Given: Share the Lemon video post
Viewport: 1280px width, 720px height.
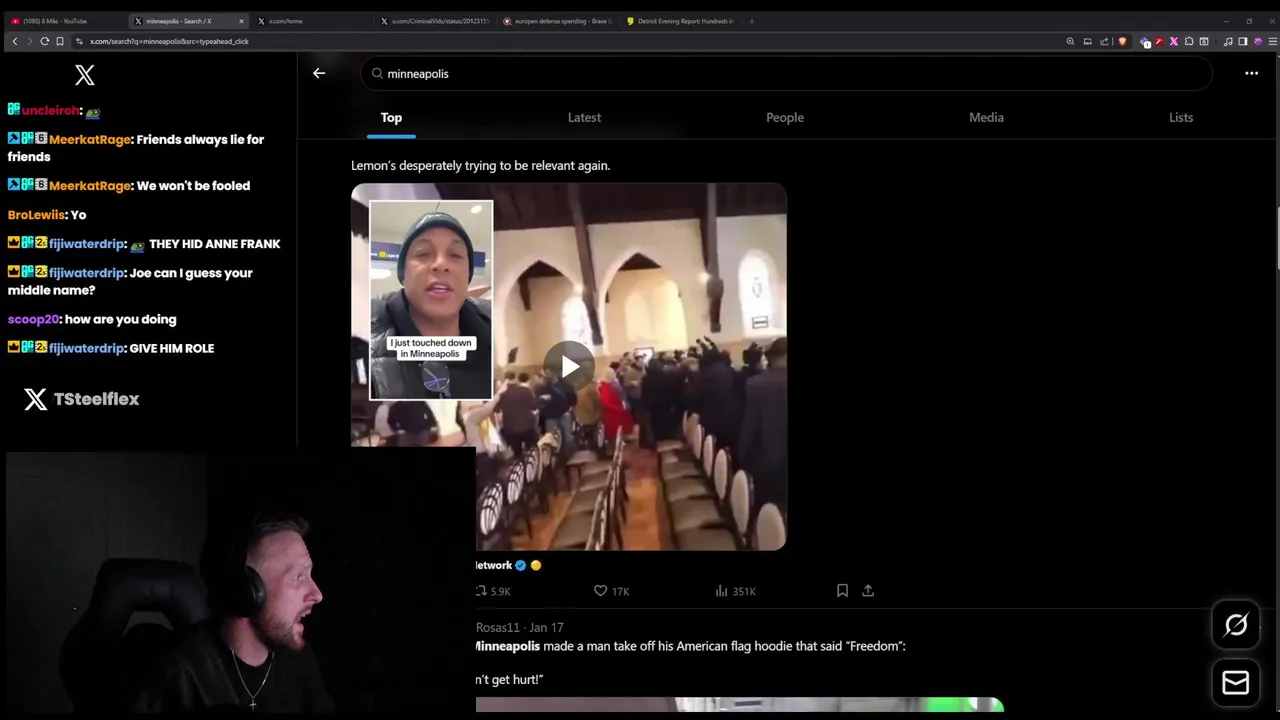Looking at the screenshot, I should [868, 591].
